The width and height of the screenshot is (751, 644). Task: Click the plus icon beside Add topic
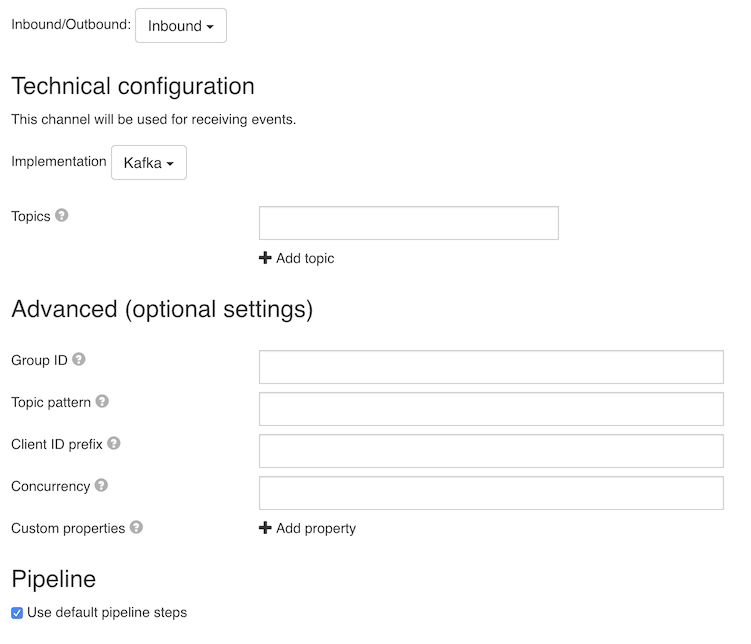265,258
